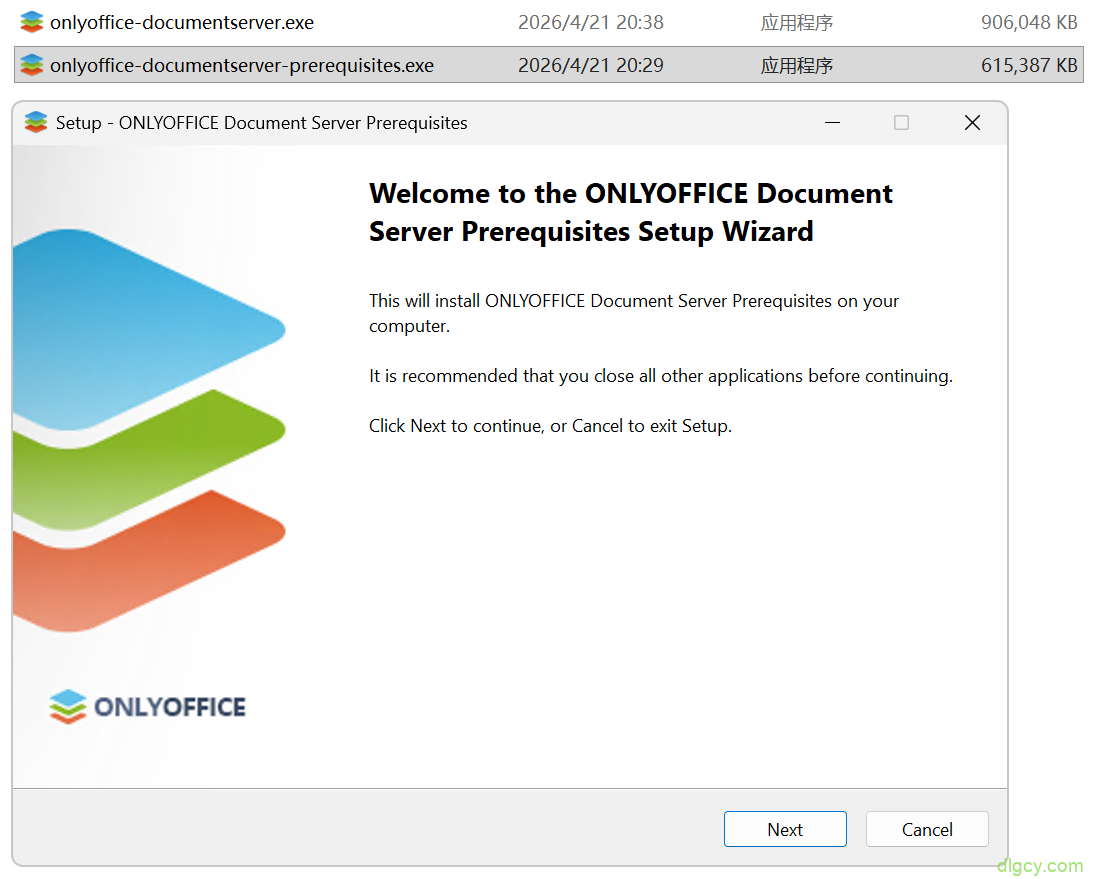Click the 应用程序 type for the prerequisites exe

(x=797, y=65)
